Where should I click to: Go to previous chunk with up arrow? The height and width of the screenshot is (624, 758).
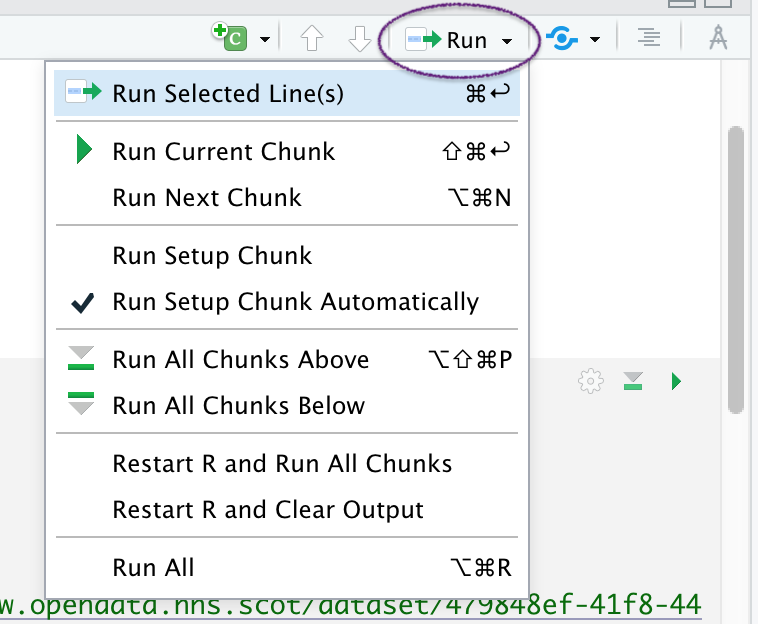coord(312,40)
